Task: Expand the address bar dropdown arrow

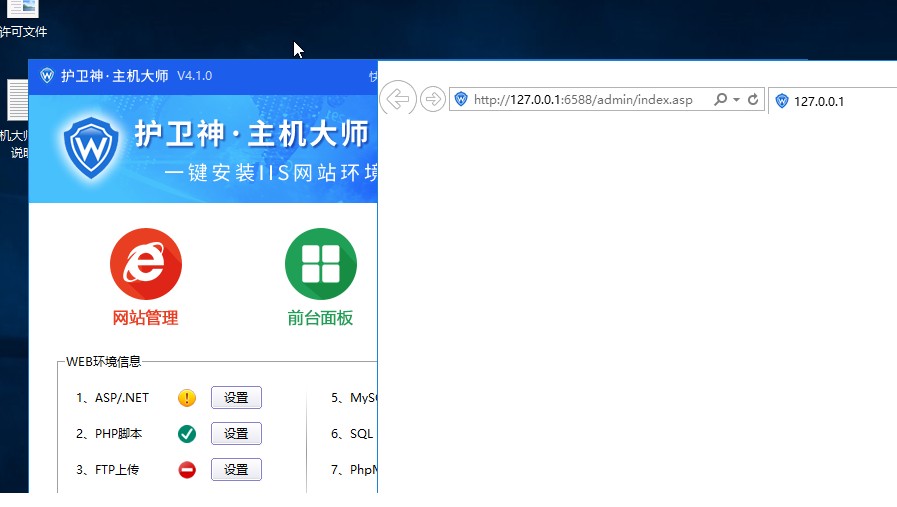Action: pos(736,100)
